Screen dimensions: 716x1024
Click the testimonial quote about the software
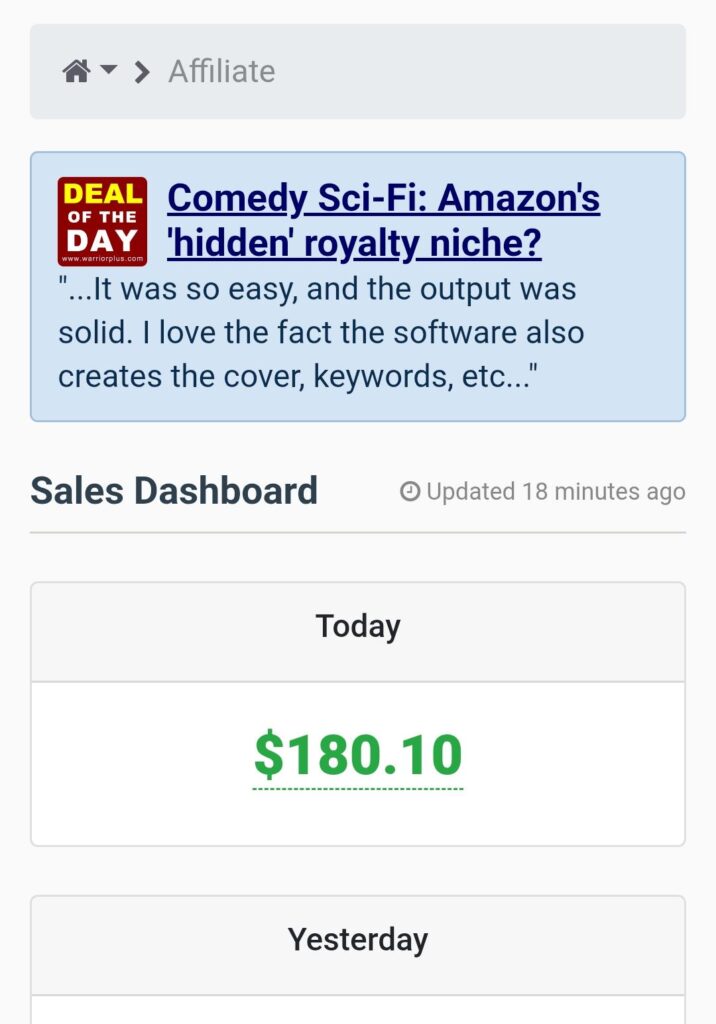tap(320, 333)
